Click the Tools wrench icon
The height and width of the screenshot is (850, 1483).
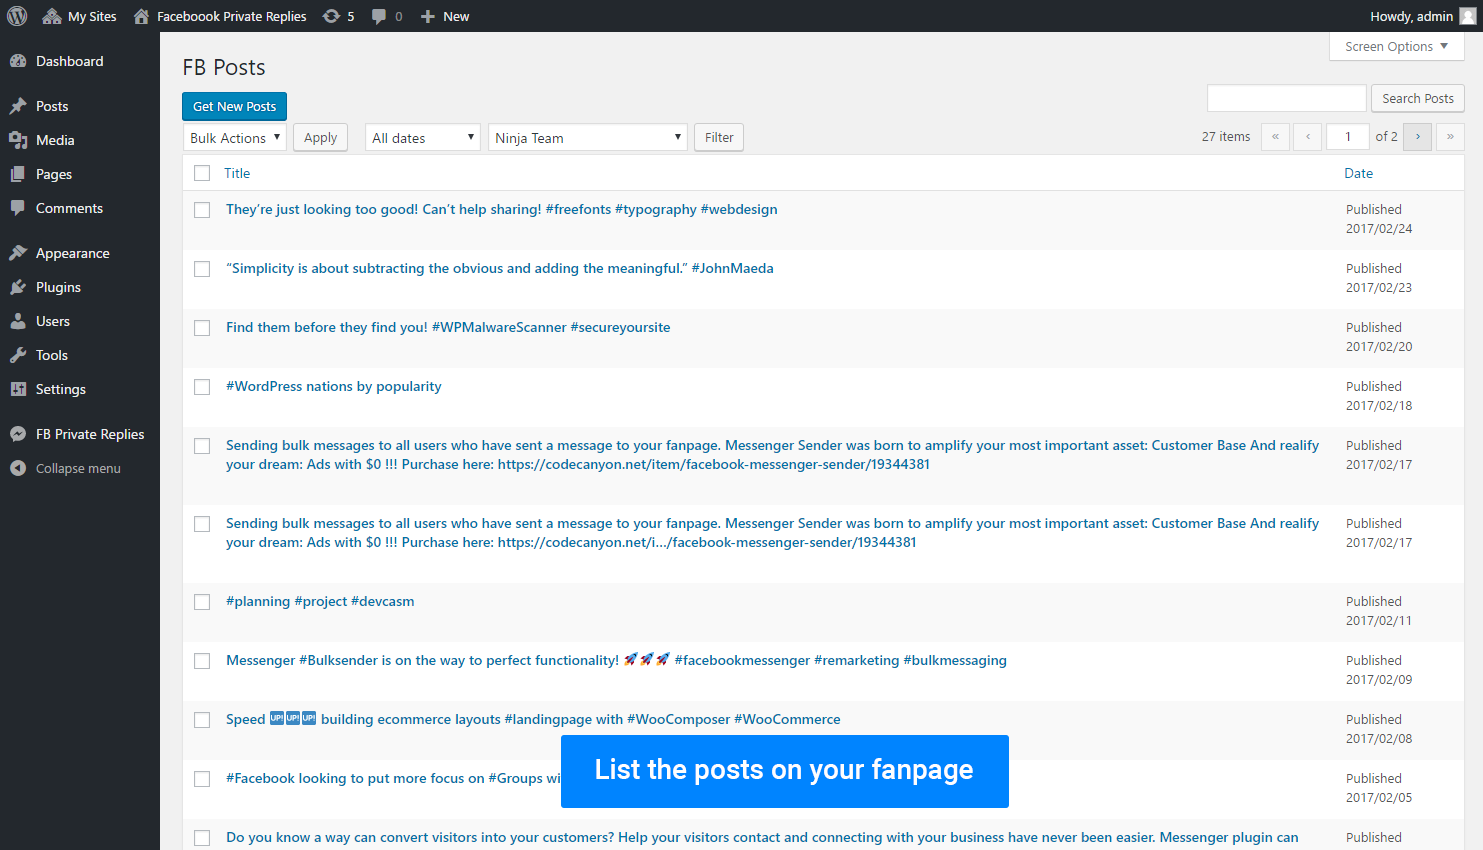point(18,355)
